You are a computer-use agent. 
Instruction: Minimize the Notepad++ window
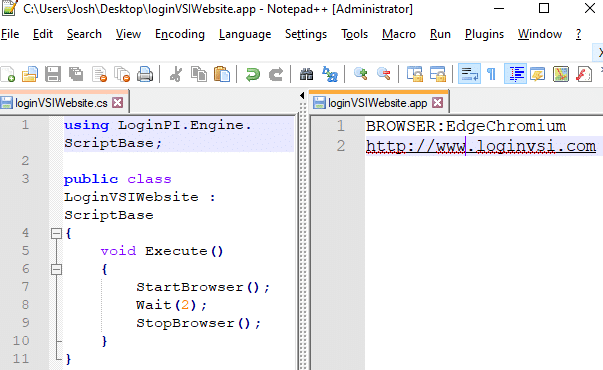point(499,8)
